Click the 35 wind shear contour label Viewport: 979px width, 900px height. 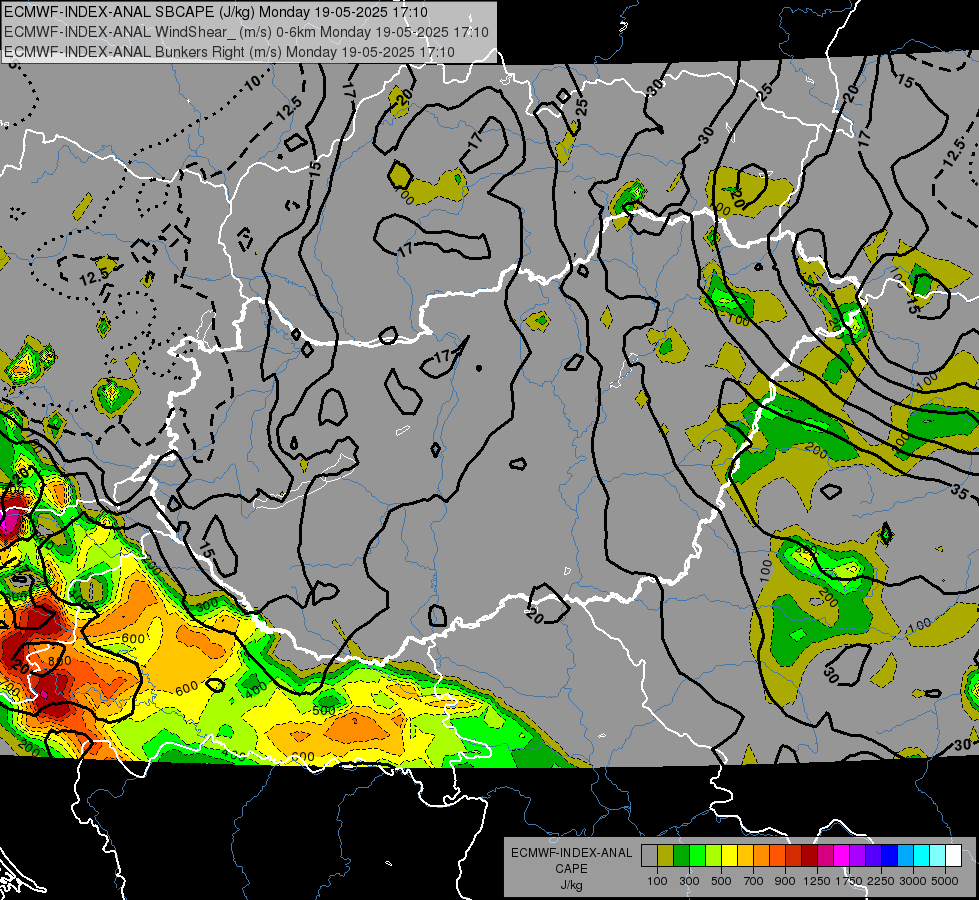(960, 492)
